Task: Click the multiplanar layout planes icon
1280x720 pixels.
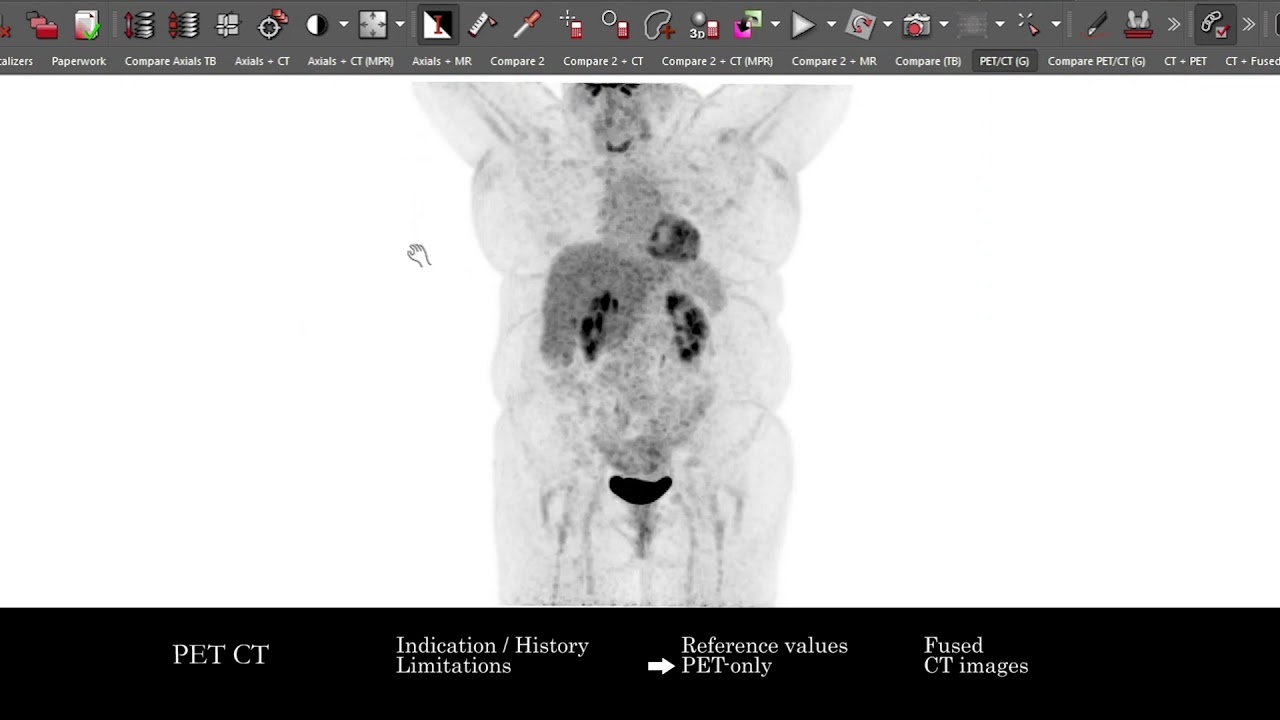Action: 228,25
